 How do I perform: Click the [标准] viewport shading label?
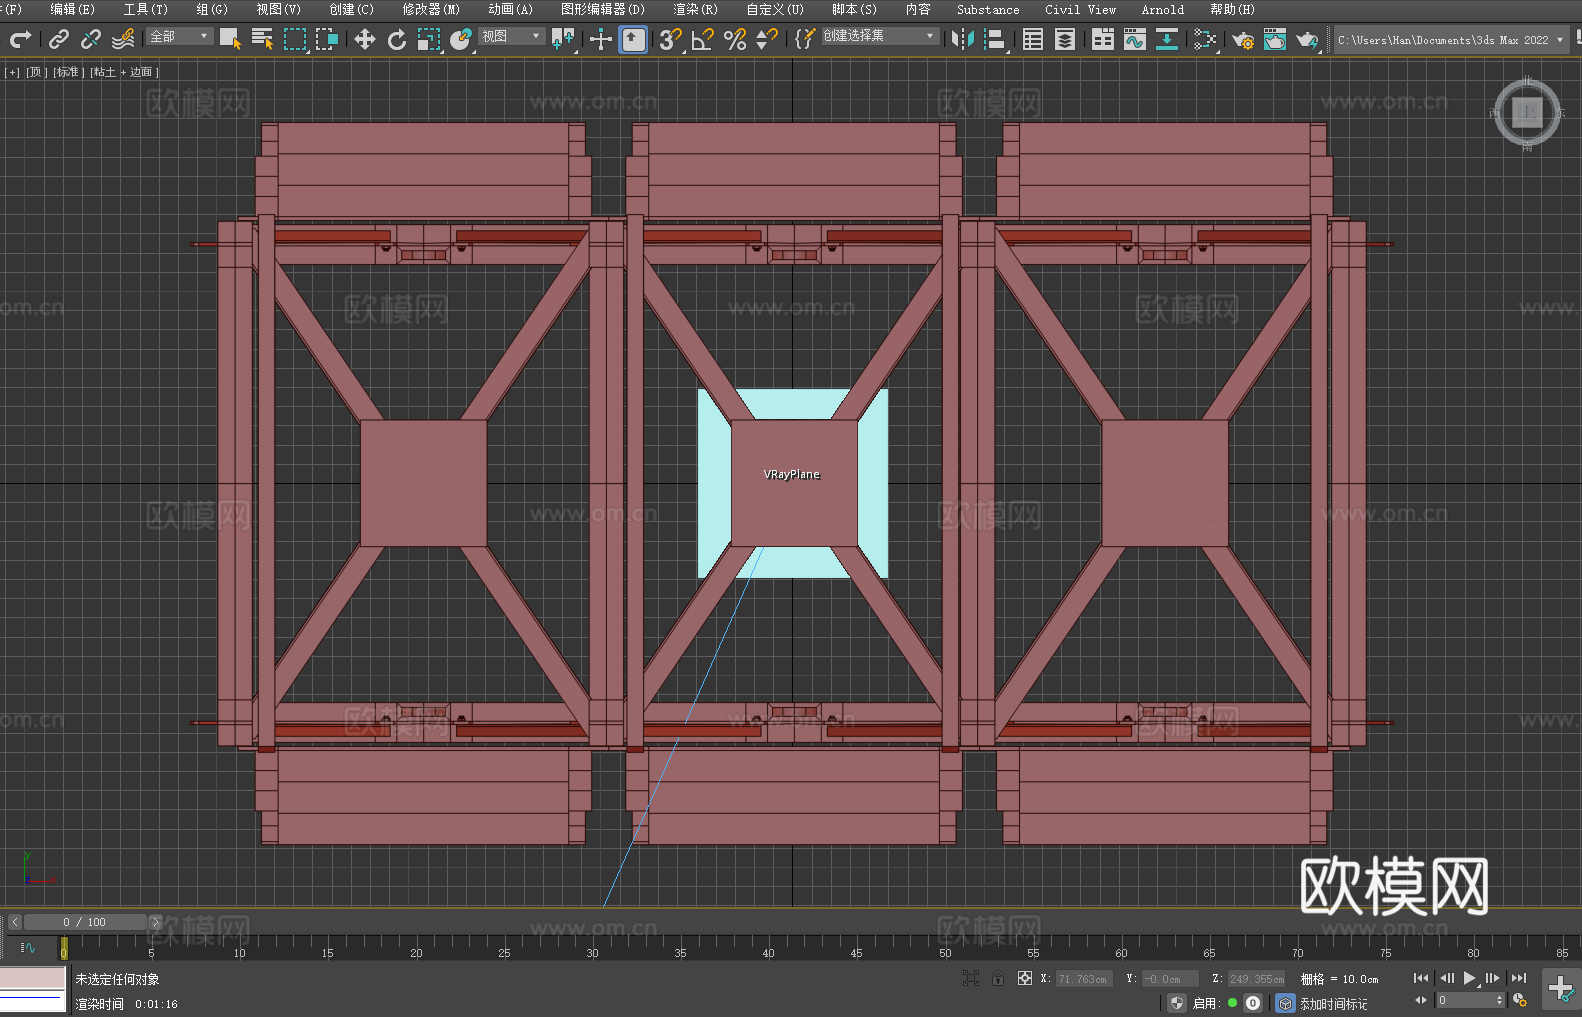(68, 72)
